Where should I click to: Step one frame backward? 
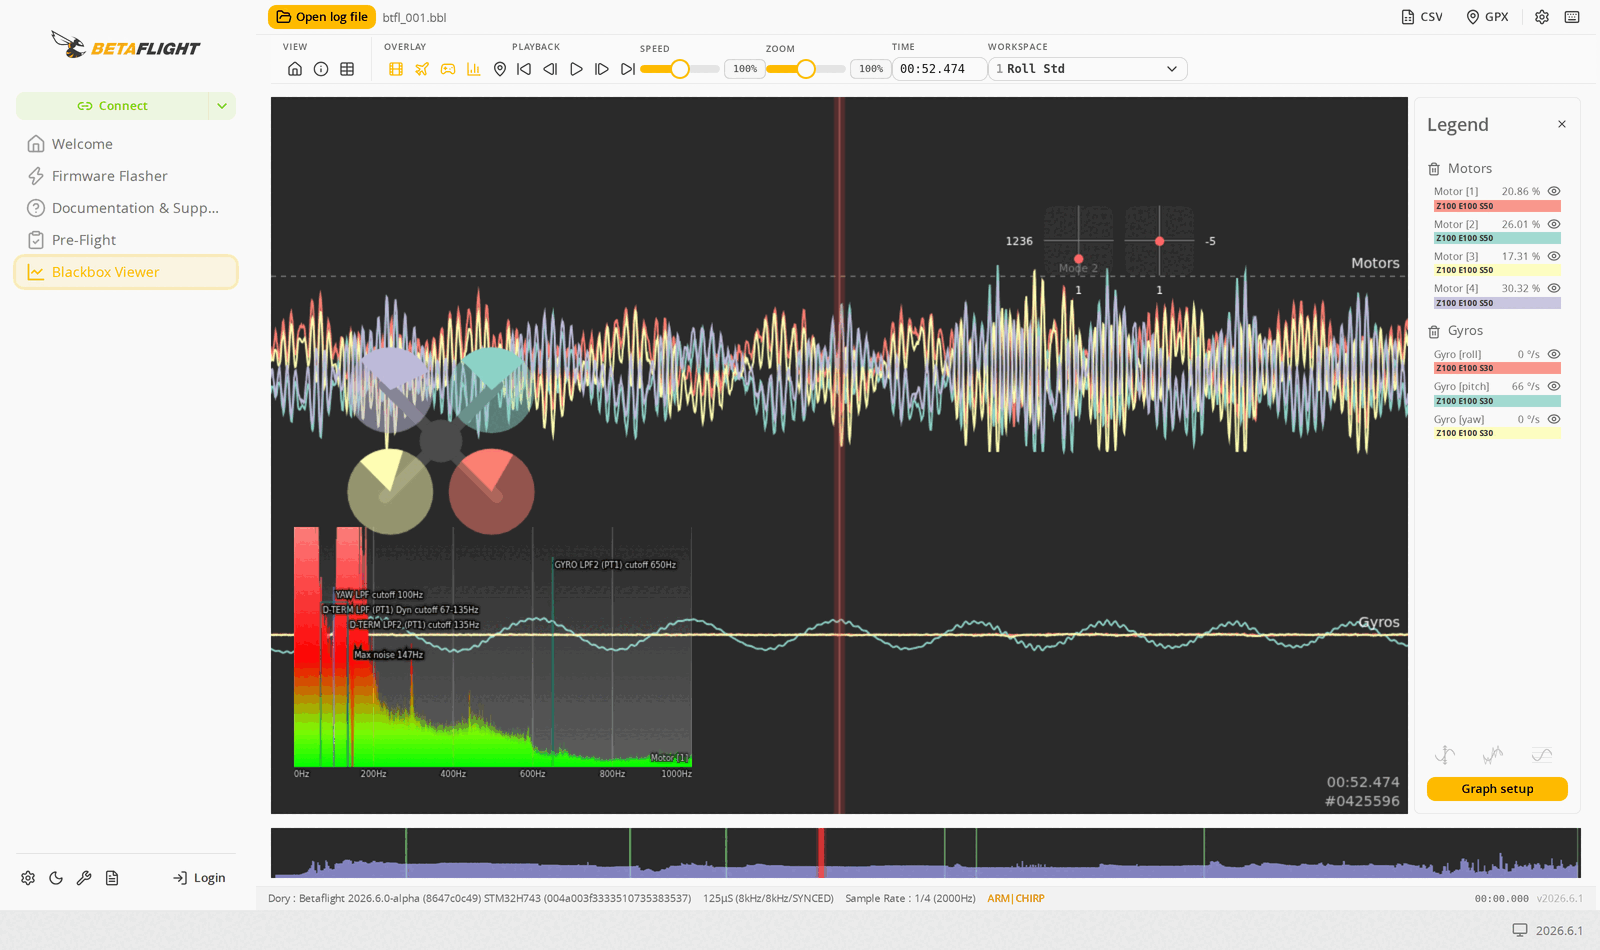click(x=550, y=69)
